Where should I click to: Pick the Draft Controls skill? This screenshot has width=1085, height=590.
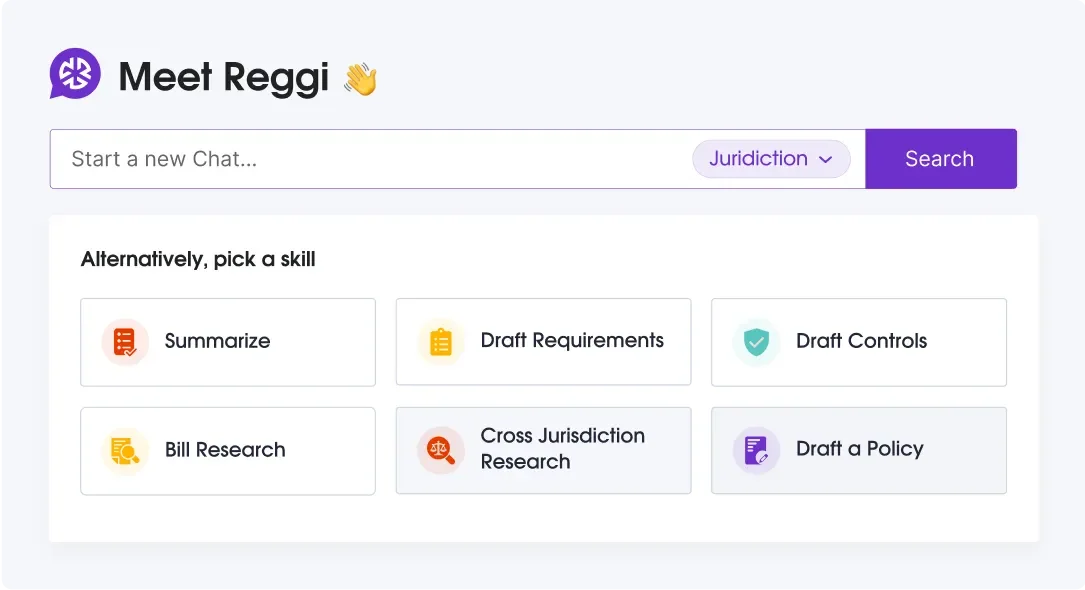click(x=861, y=341)
